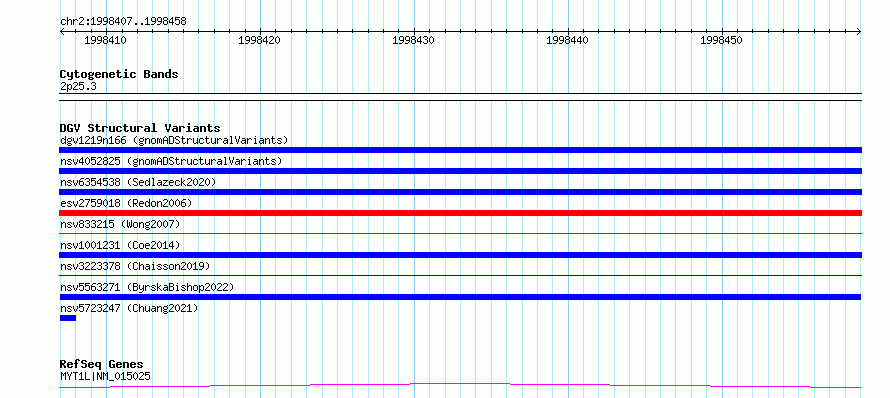
Task: Click the blue bar of nsv1001231
Action: pos(460,255)
